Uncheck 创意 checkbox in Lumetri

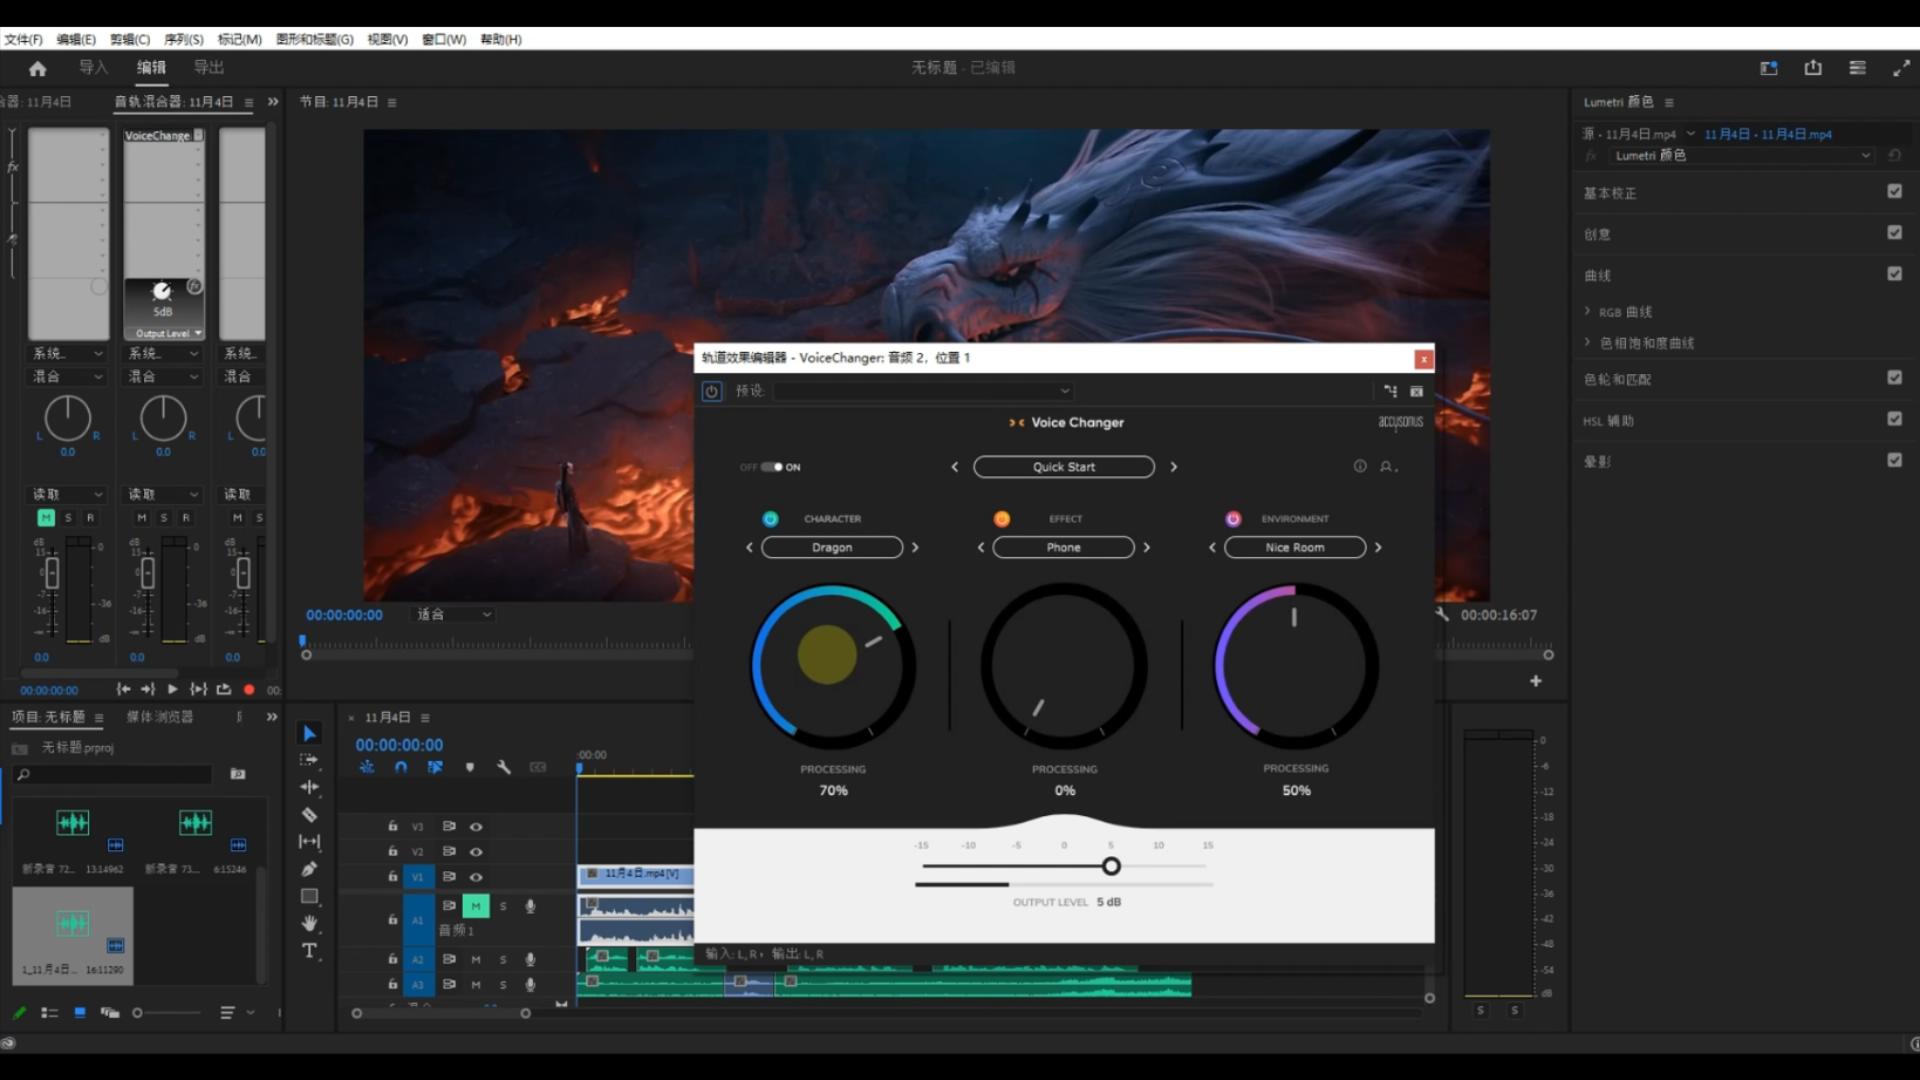tap(1894, 232)
